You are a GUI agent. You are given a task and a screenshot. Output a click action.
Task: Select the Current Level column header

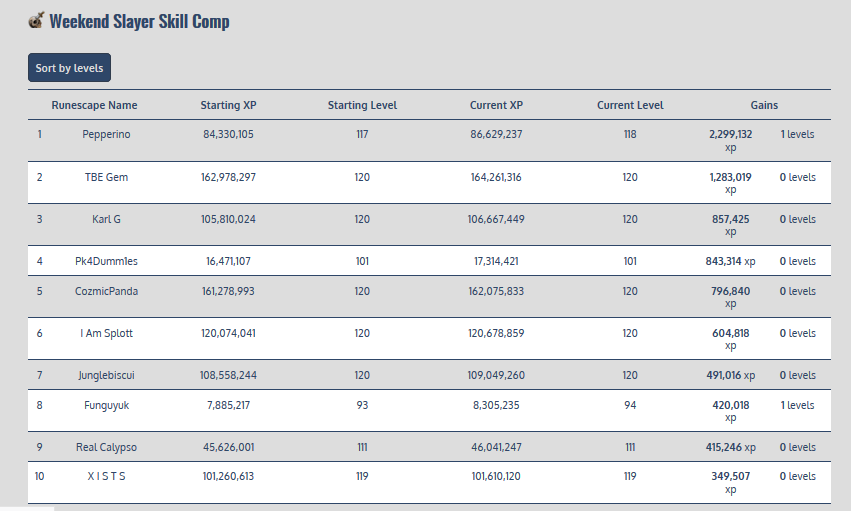[x=630, y=105]
